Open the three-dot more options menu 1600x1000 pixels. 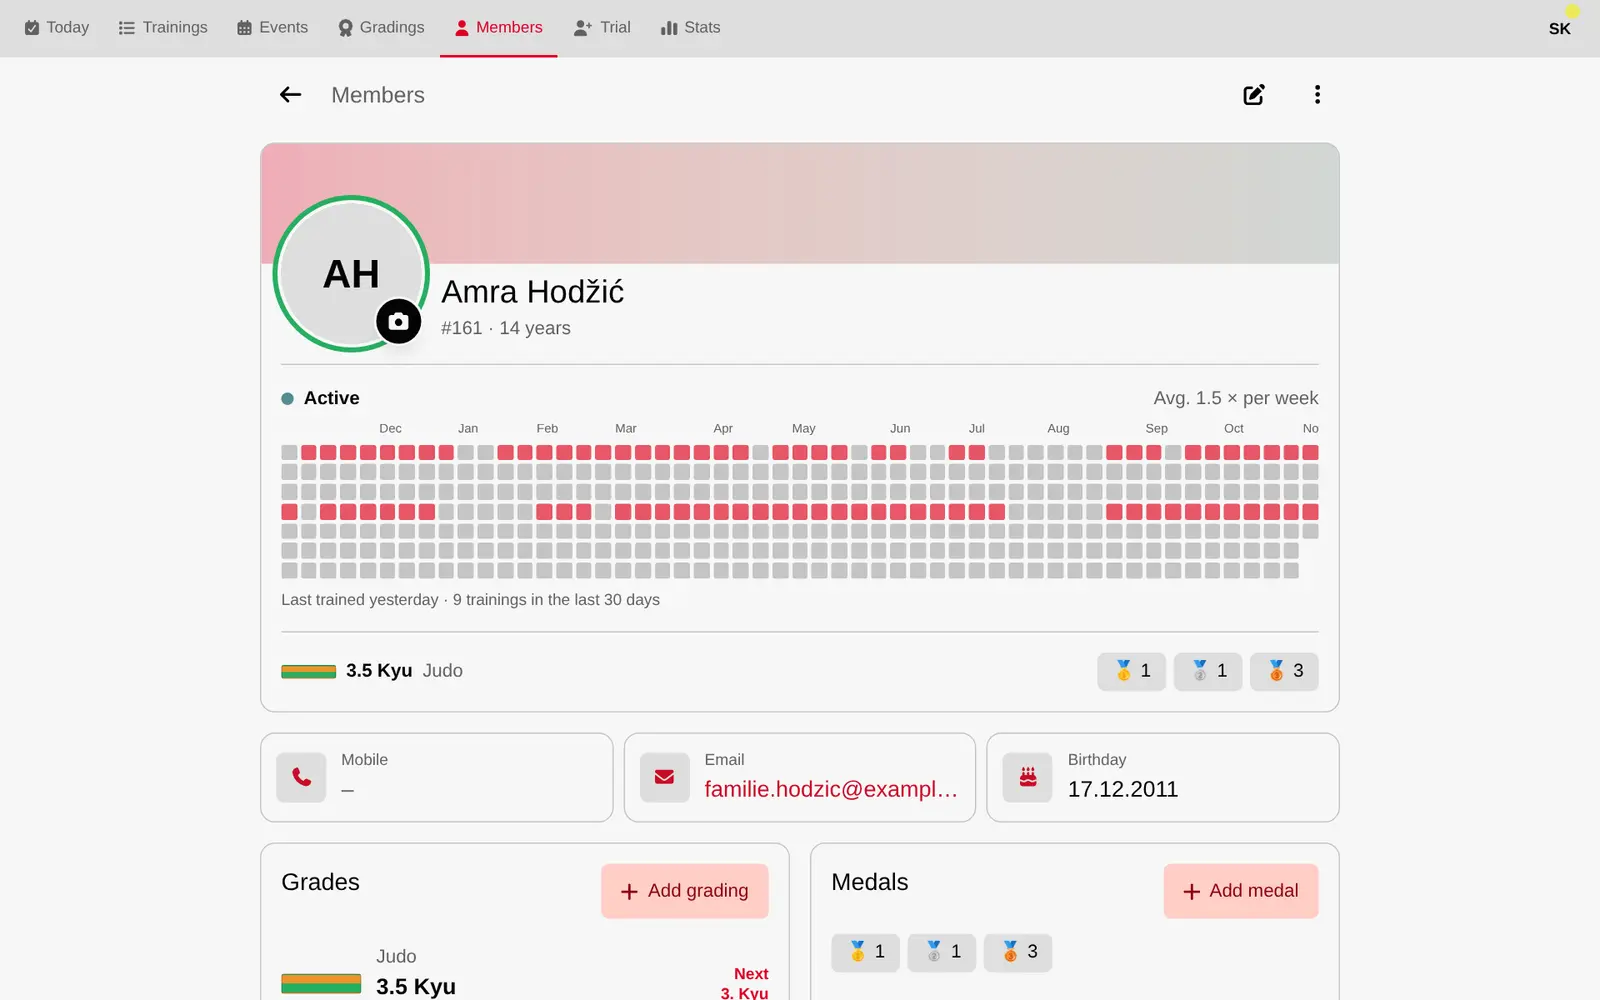[1317, 95]
